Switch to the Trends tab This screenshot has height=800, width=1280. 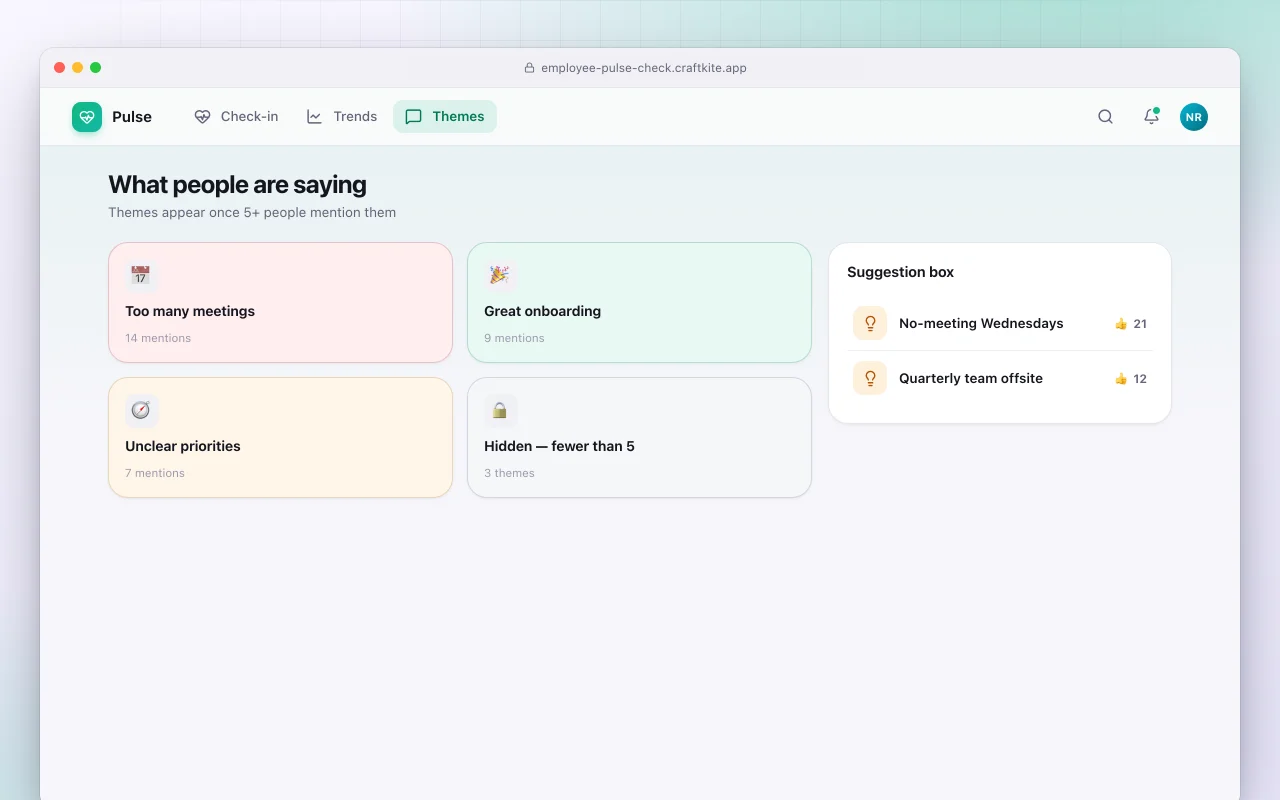[341, 117]
